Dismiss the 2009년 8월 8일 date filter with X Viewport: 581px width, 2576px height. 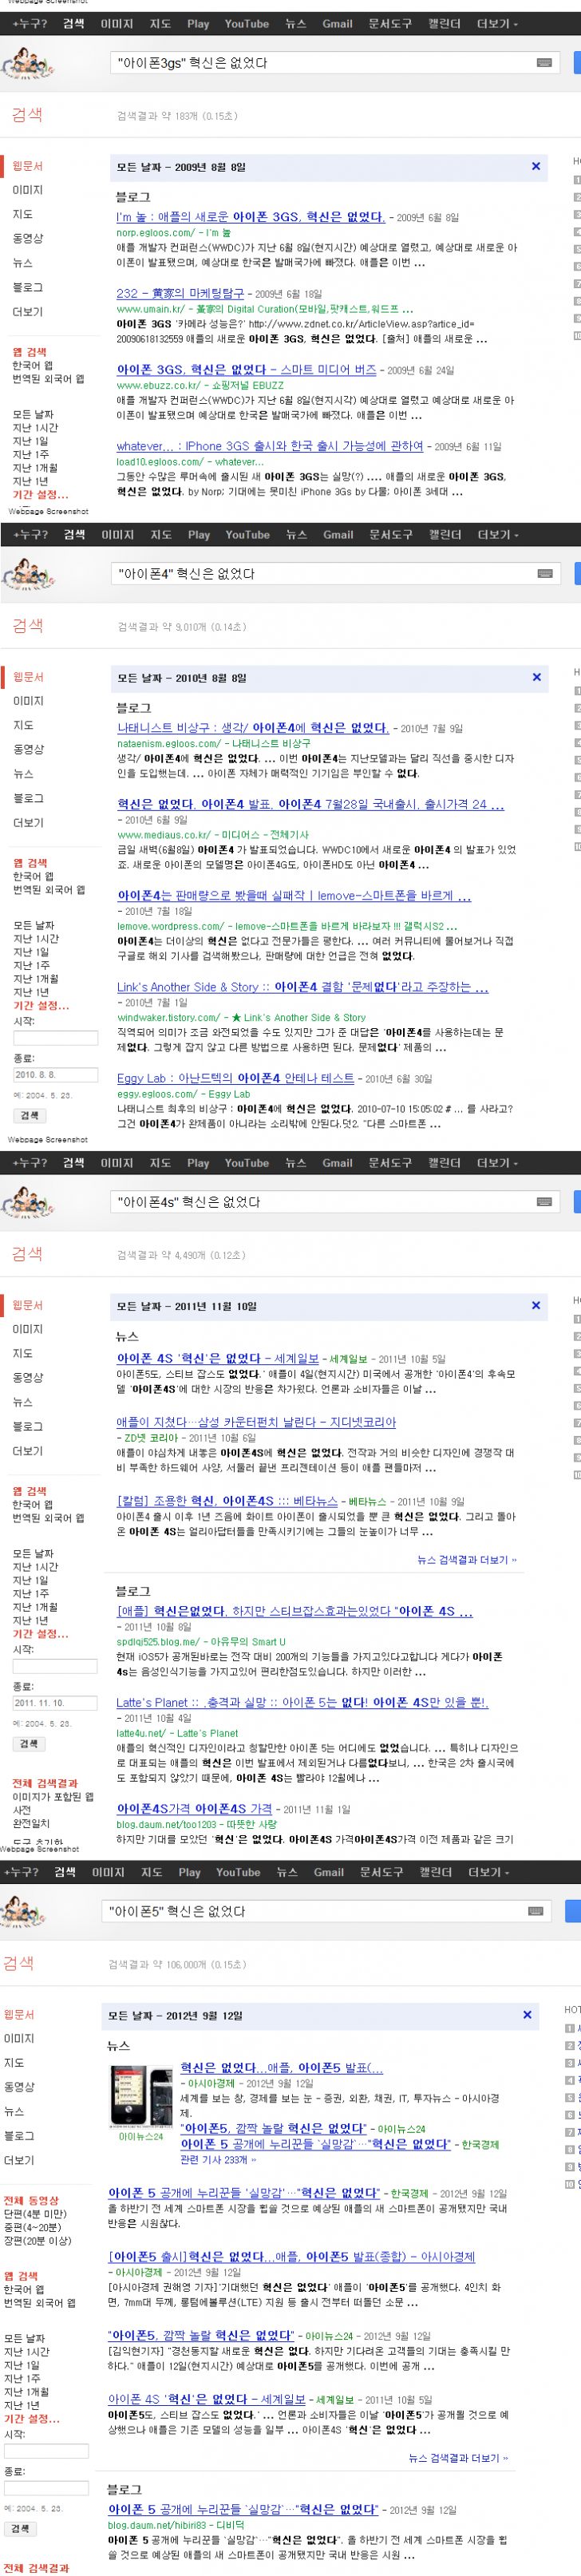(536, 167)
